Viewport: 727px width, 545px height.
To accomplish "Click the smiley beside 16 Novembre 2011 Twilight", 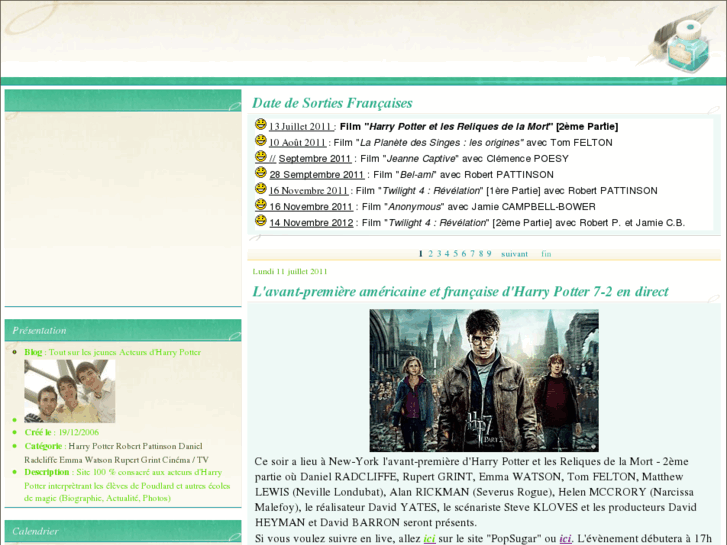I will click(x=261, y=188).
